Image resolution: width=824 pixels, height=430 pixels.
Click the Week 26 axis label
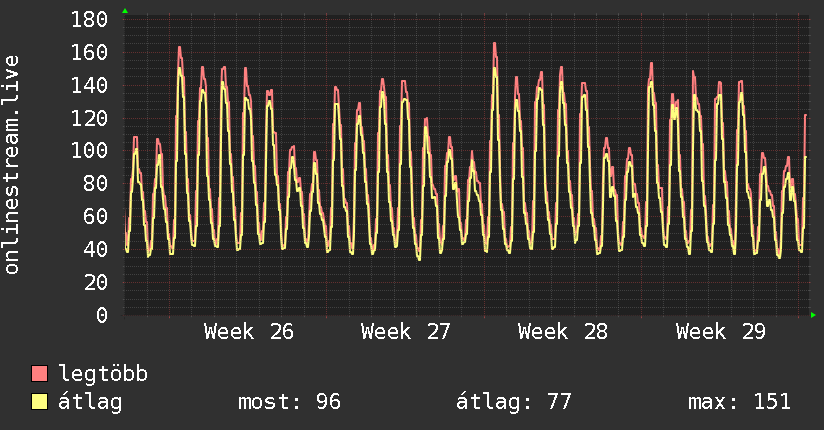(x=249, y=332)
